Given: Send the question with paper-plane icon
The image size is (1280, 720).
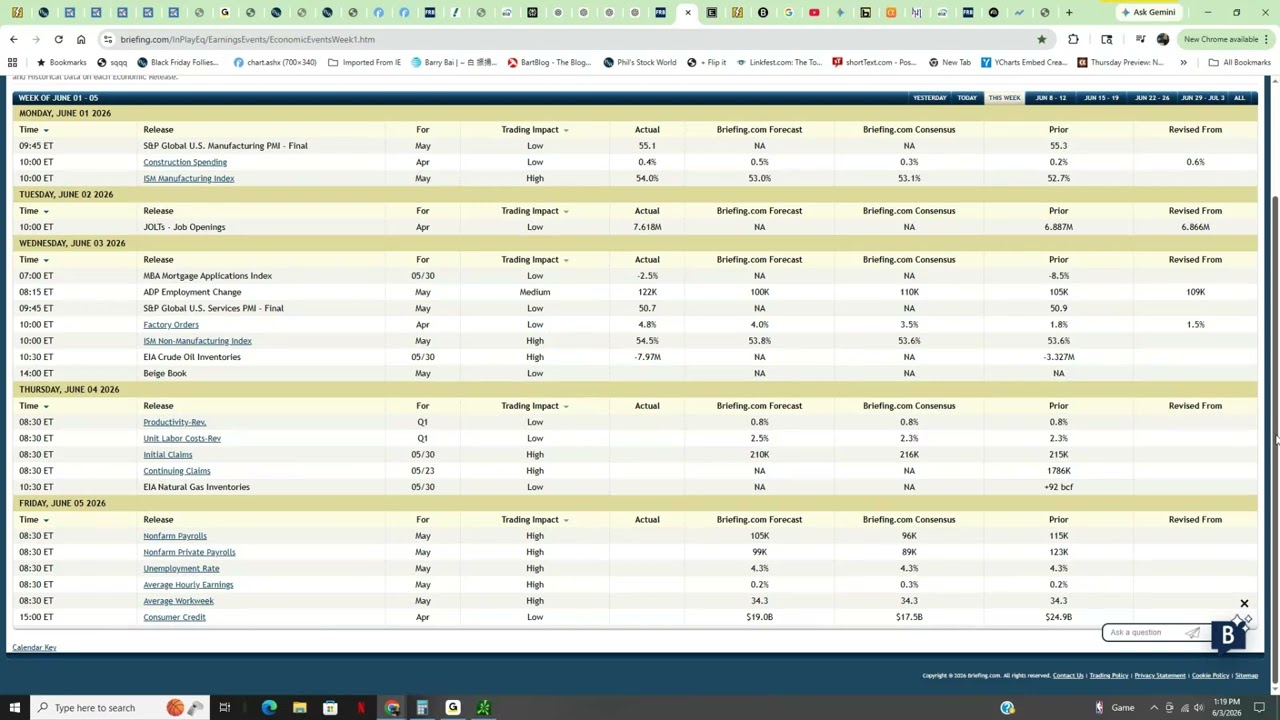Looking at the screenshot, I should pyautogui.click(x=1193, y=632).
